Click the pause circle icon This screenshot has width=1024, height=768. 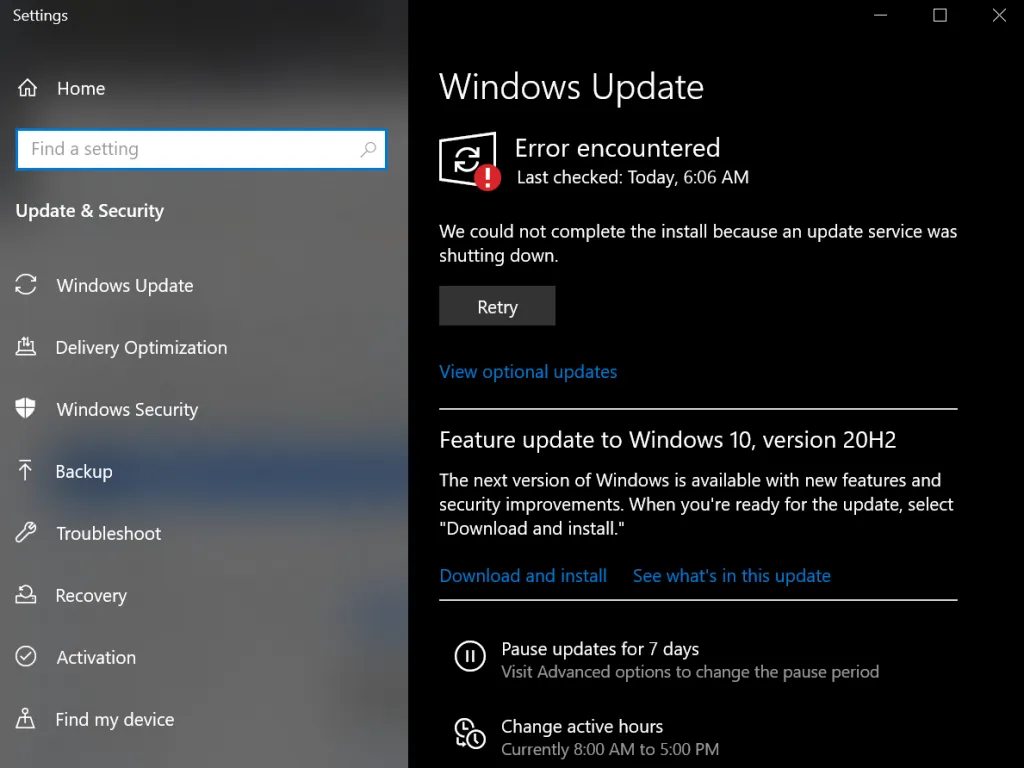click(x=470, y=656)
